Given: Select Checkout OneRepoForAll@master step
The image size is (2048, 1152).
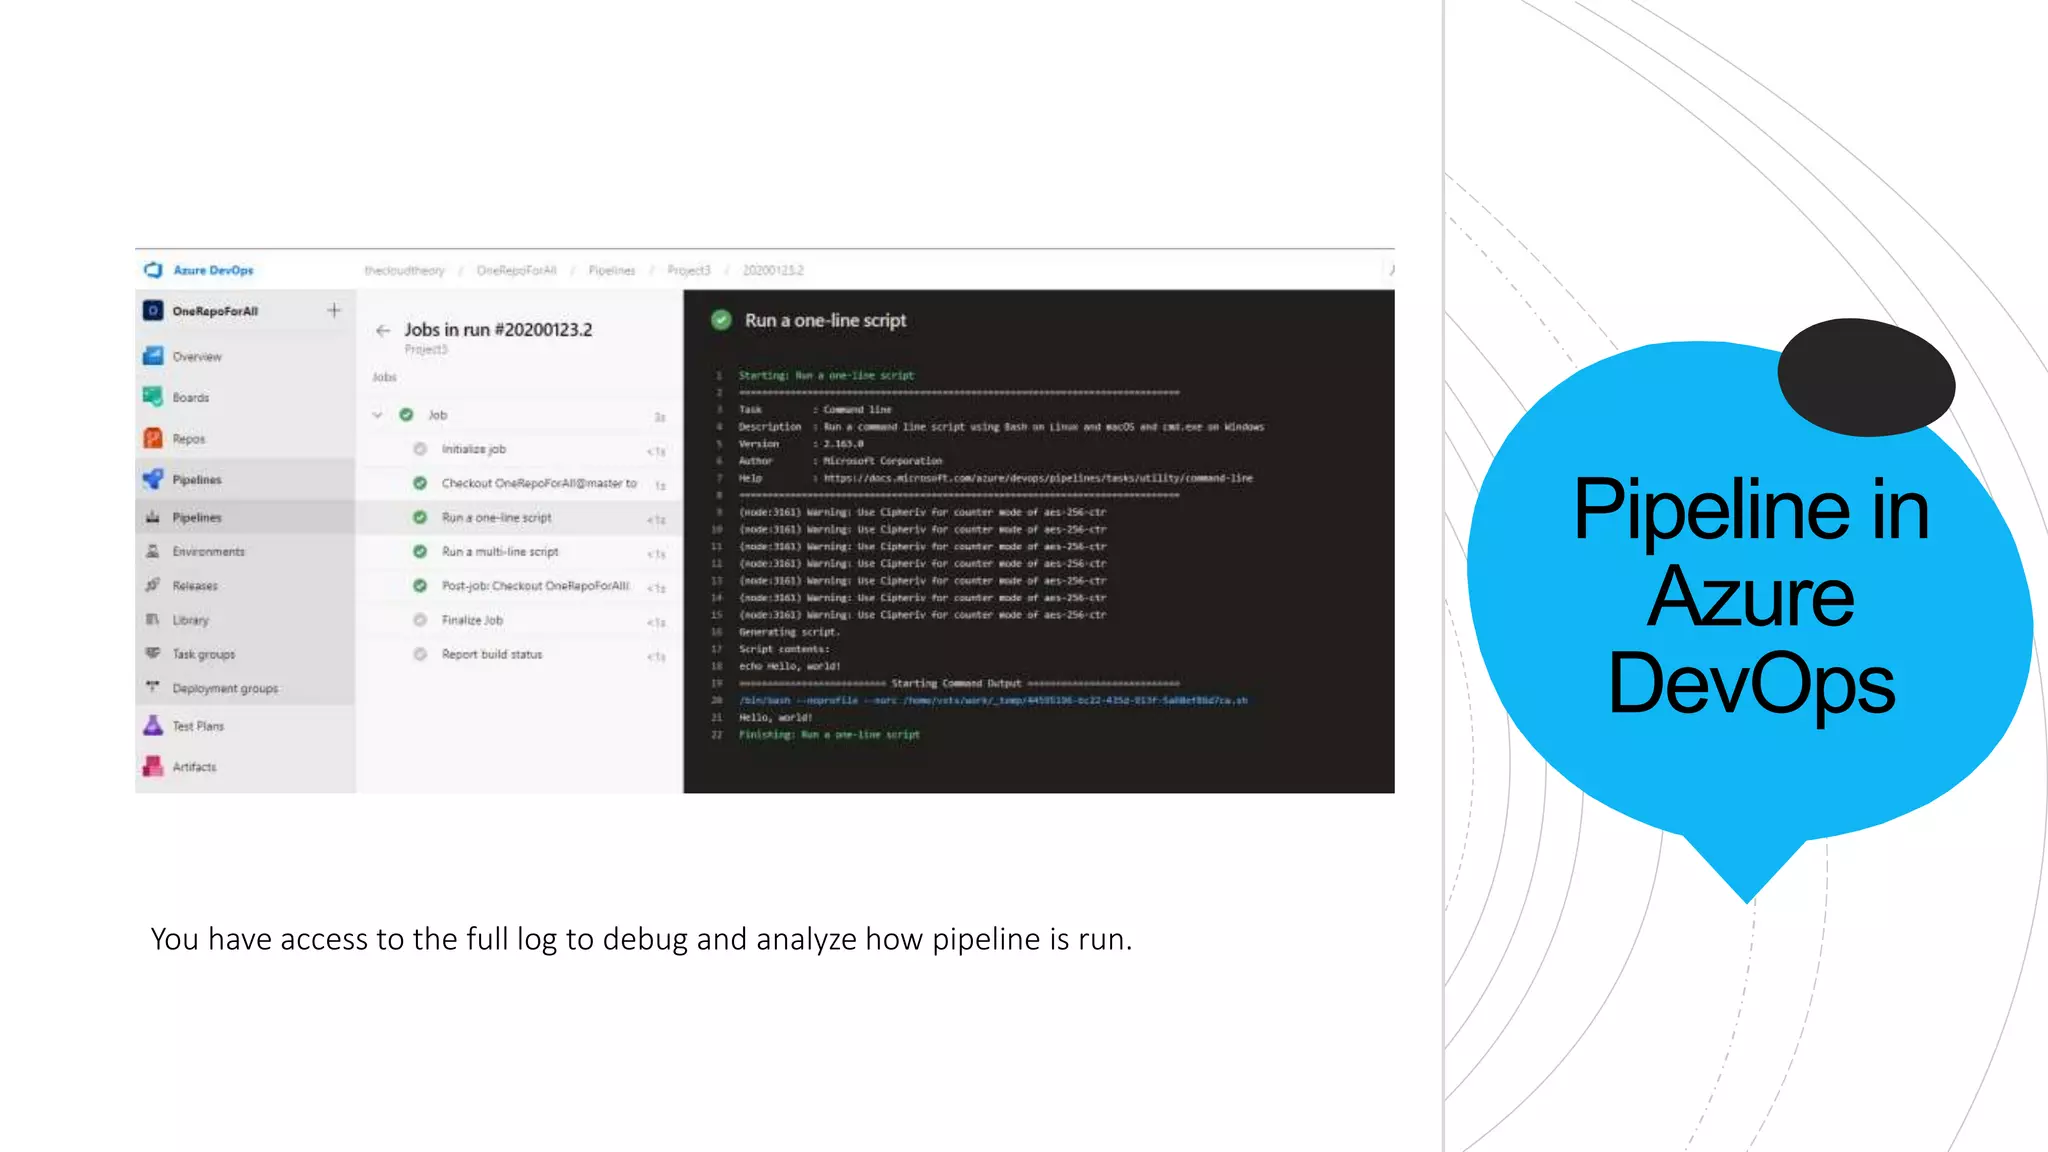Looking at the screenshot, I should pyautogui.click(x=519, y=483).
